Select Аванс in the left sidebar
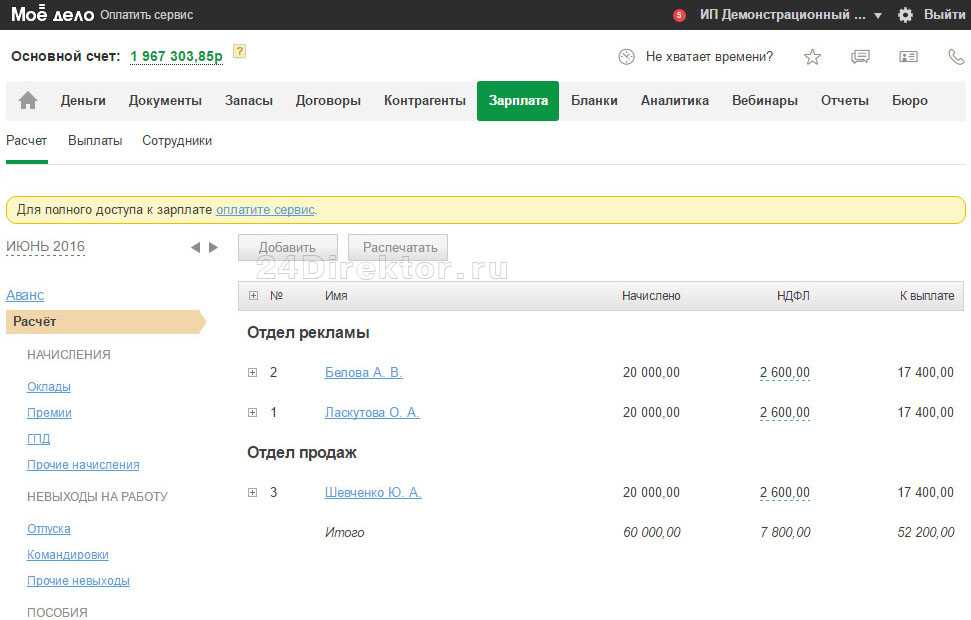This screenshot has height=620, width=971. click(x=25, y=295)
